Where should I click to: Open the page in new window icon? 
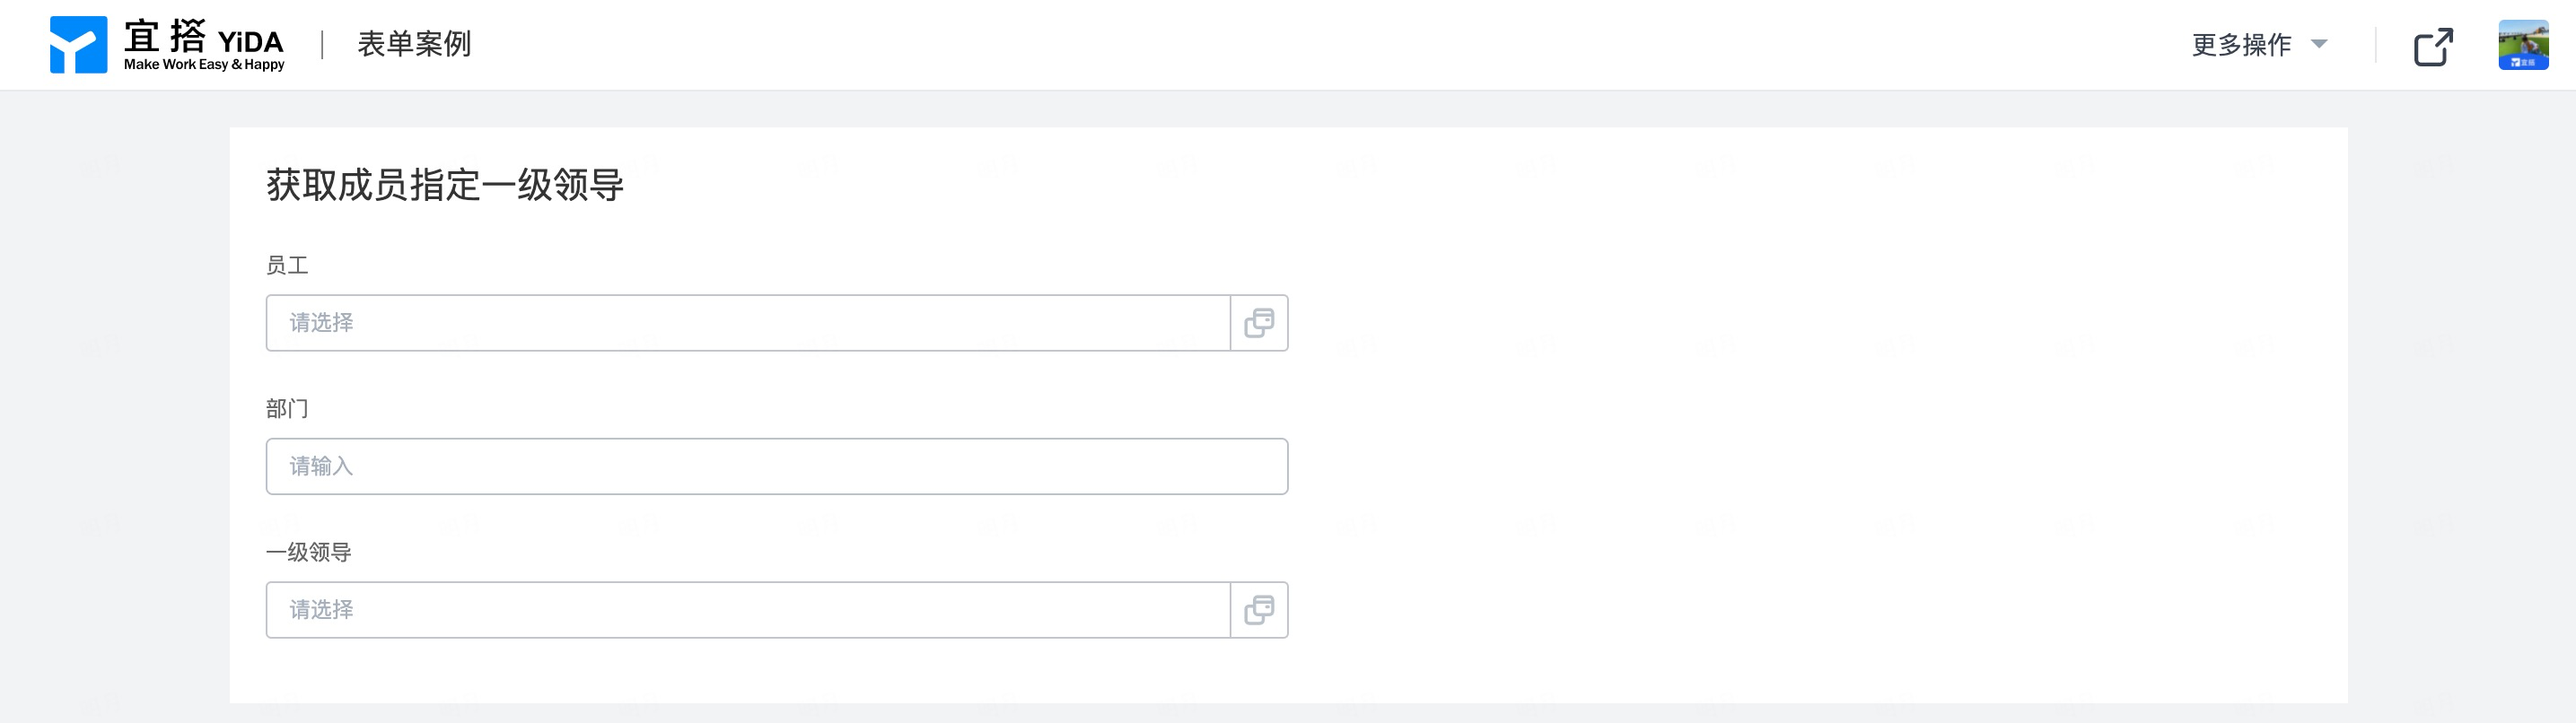click(2433, 46)
